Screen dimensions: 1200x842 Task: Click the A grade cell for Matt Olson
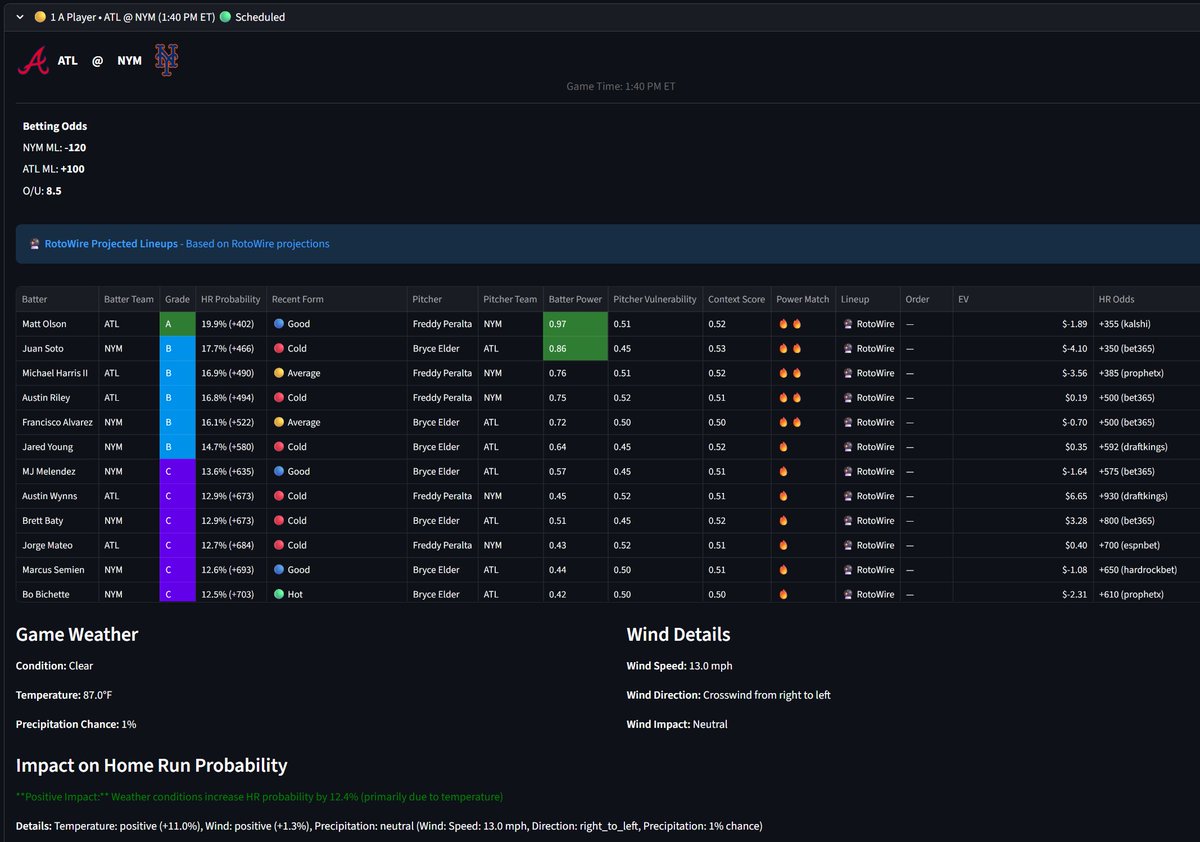[x=177, y=324]
